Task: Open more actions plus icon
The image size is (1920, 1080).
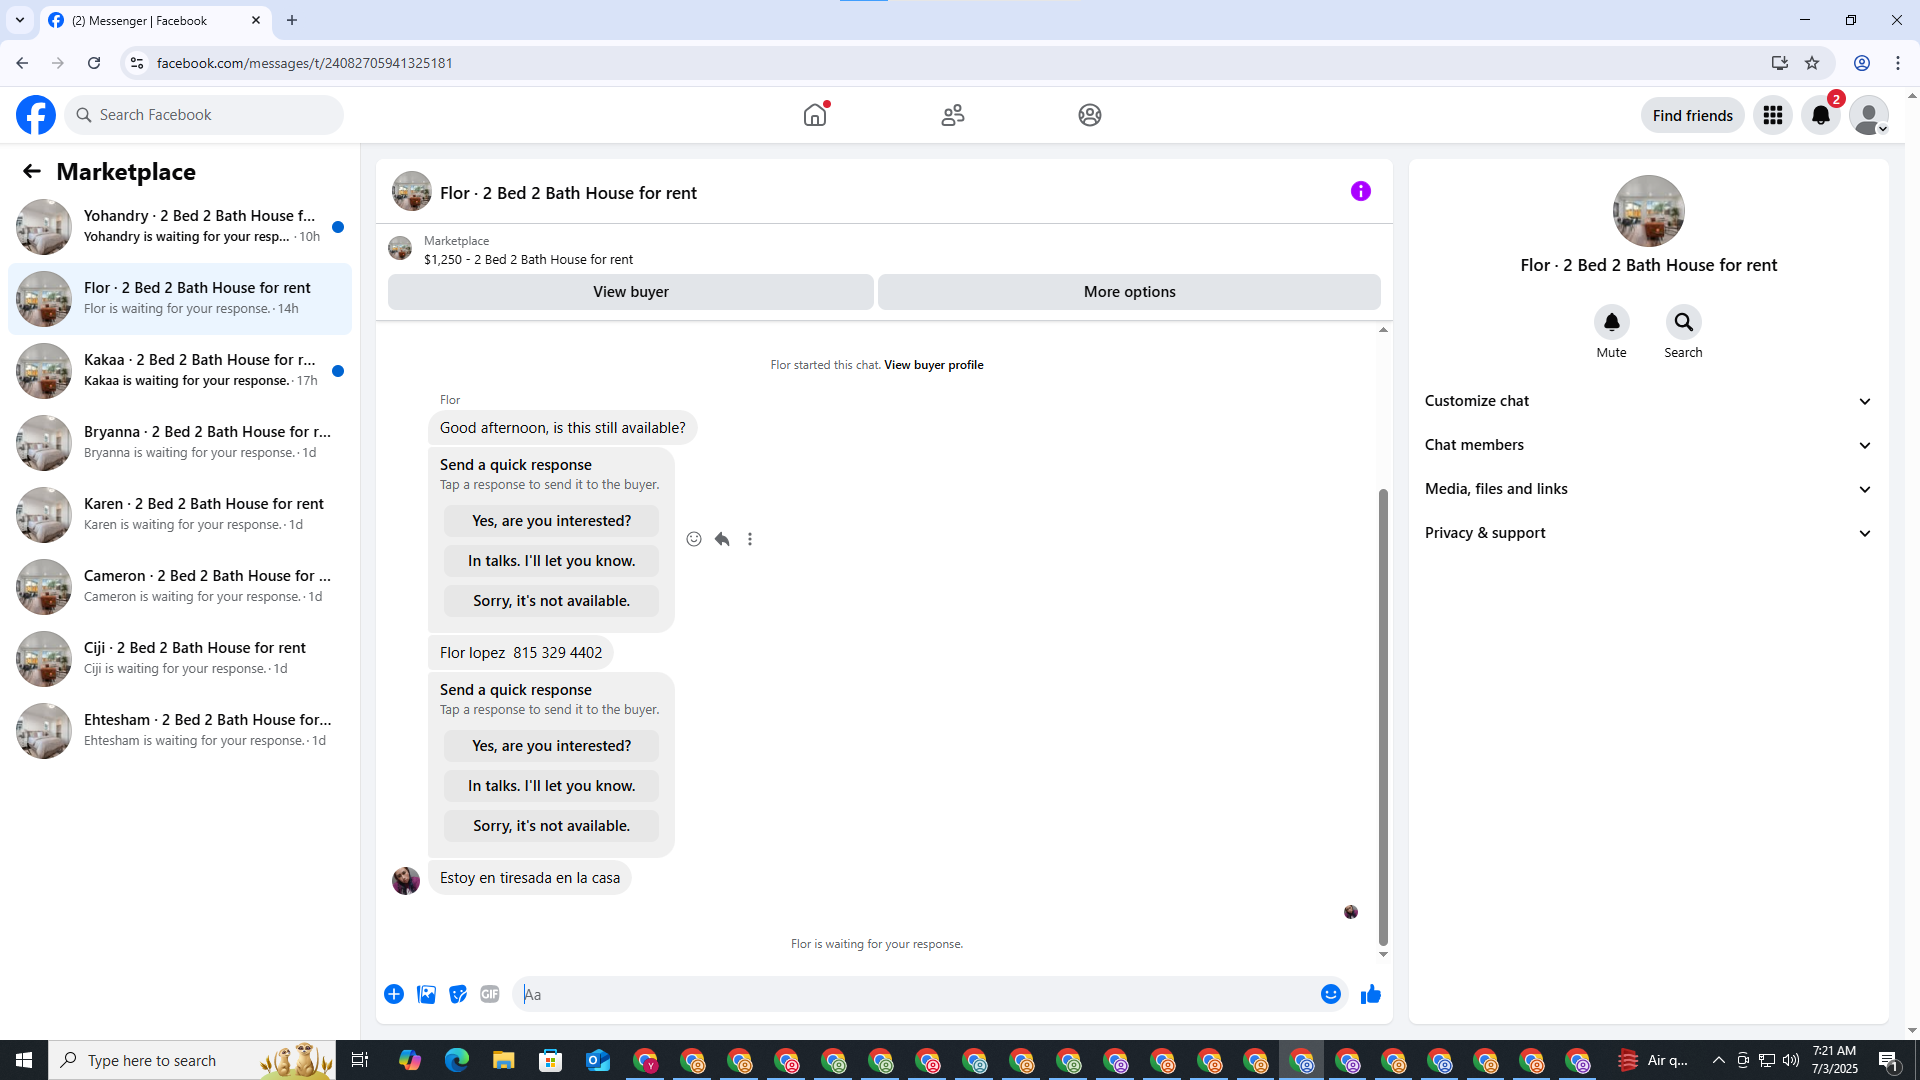Action: pos(394,994)
